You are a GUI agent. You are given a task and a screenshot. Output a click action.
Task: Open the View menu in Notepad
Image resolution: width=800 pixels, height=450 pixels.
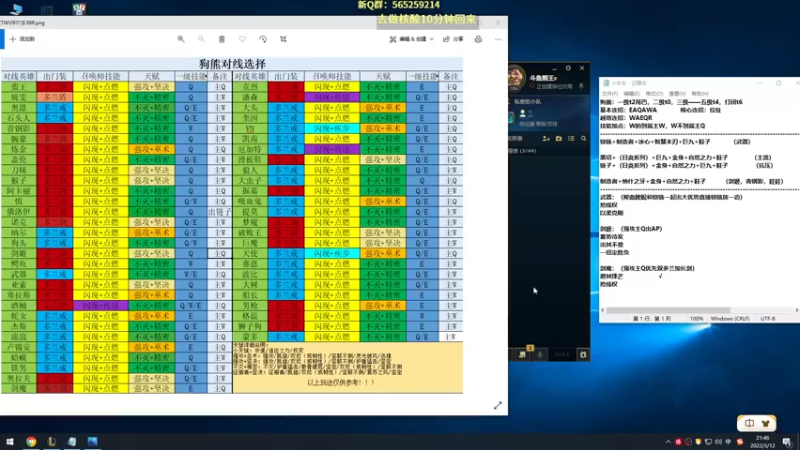coord(677,94)
